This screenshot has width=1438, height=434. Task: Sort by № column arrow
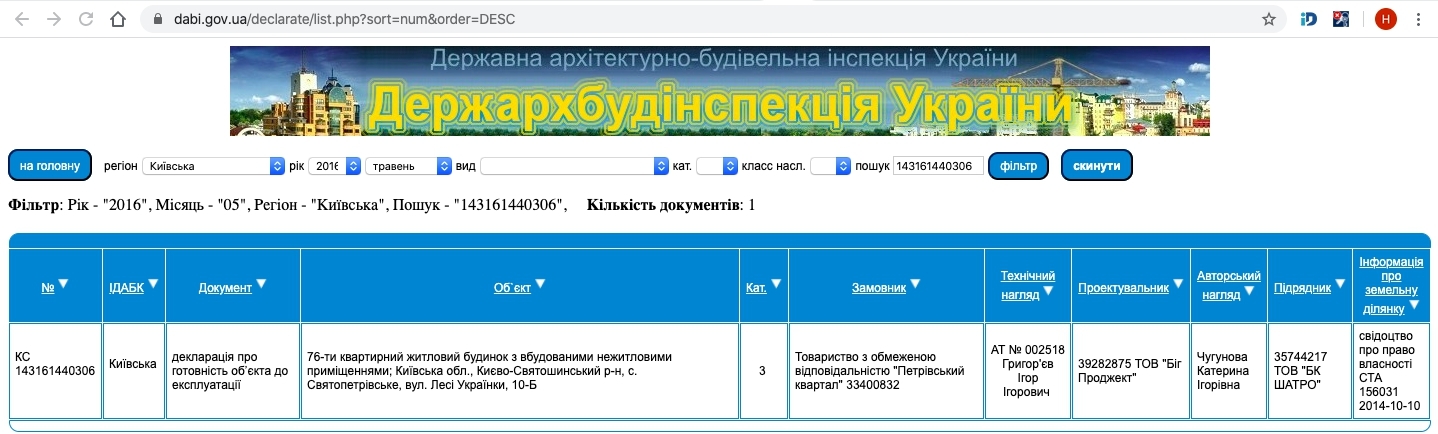coord(63,284)
